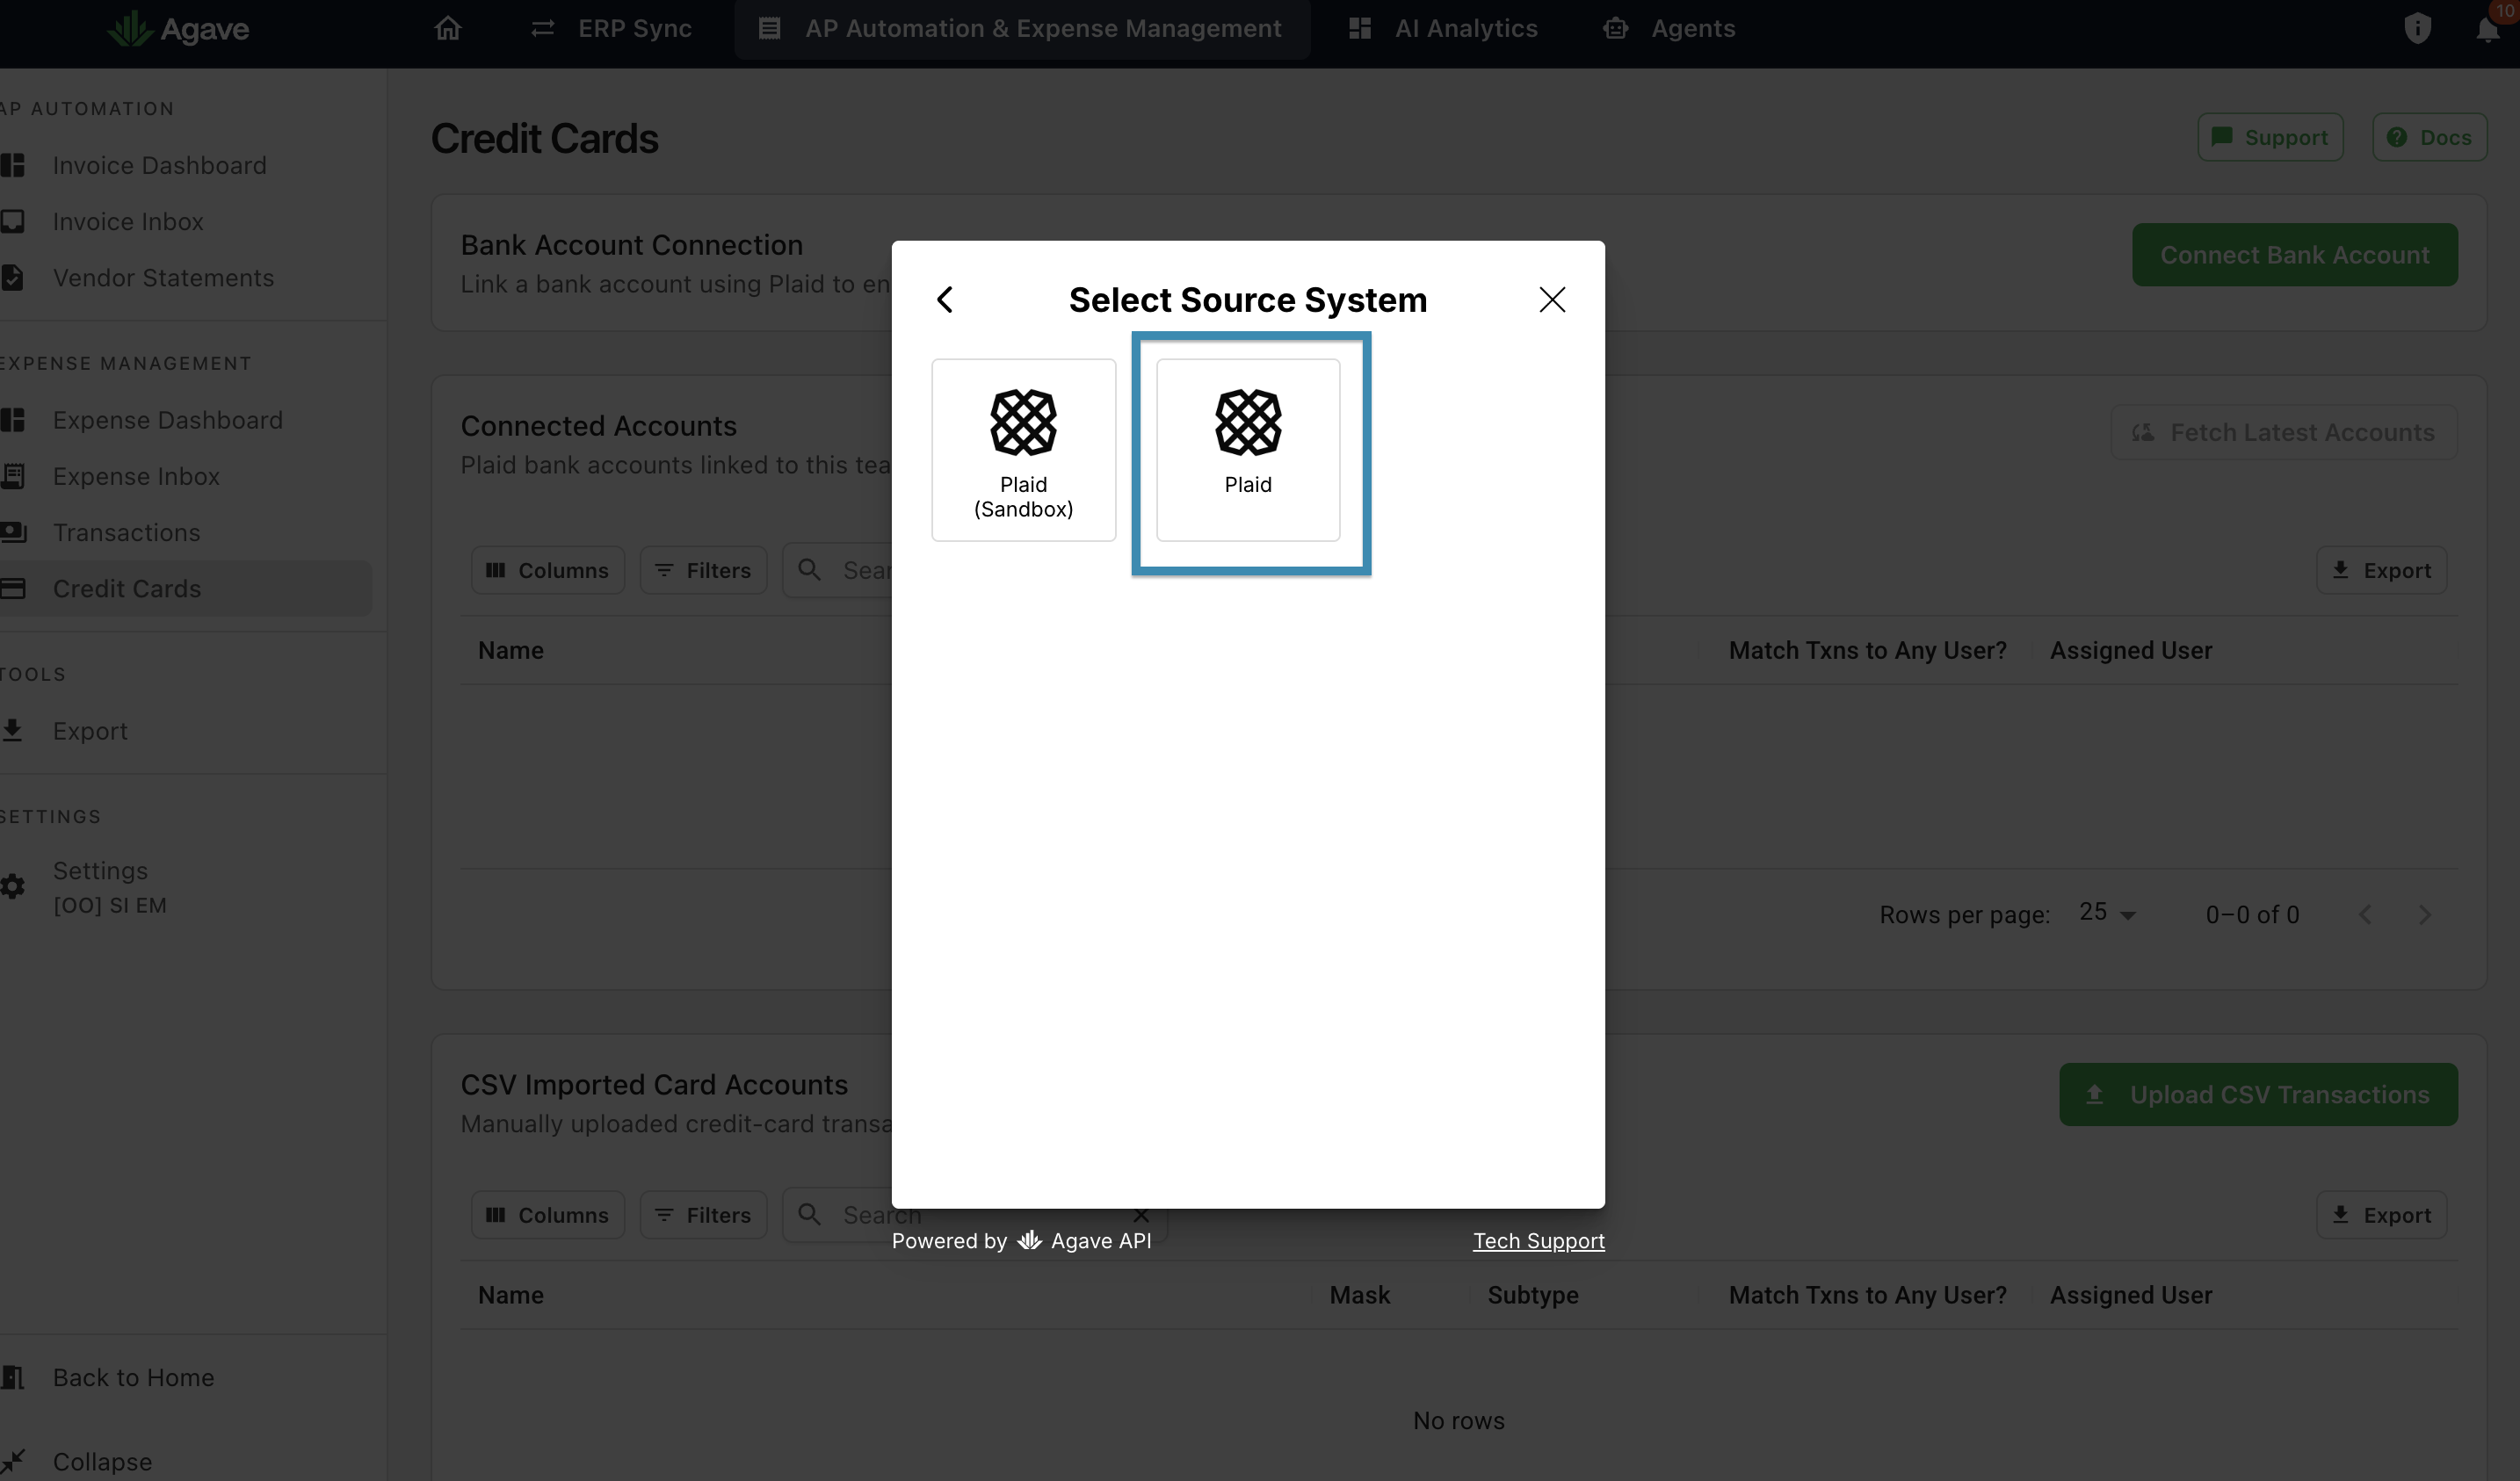2520x1481 pixels.
Task: Close the Select Source System dialog
Action: click(x=1552, y=300)
